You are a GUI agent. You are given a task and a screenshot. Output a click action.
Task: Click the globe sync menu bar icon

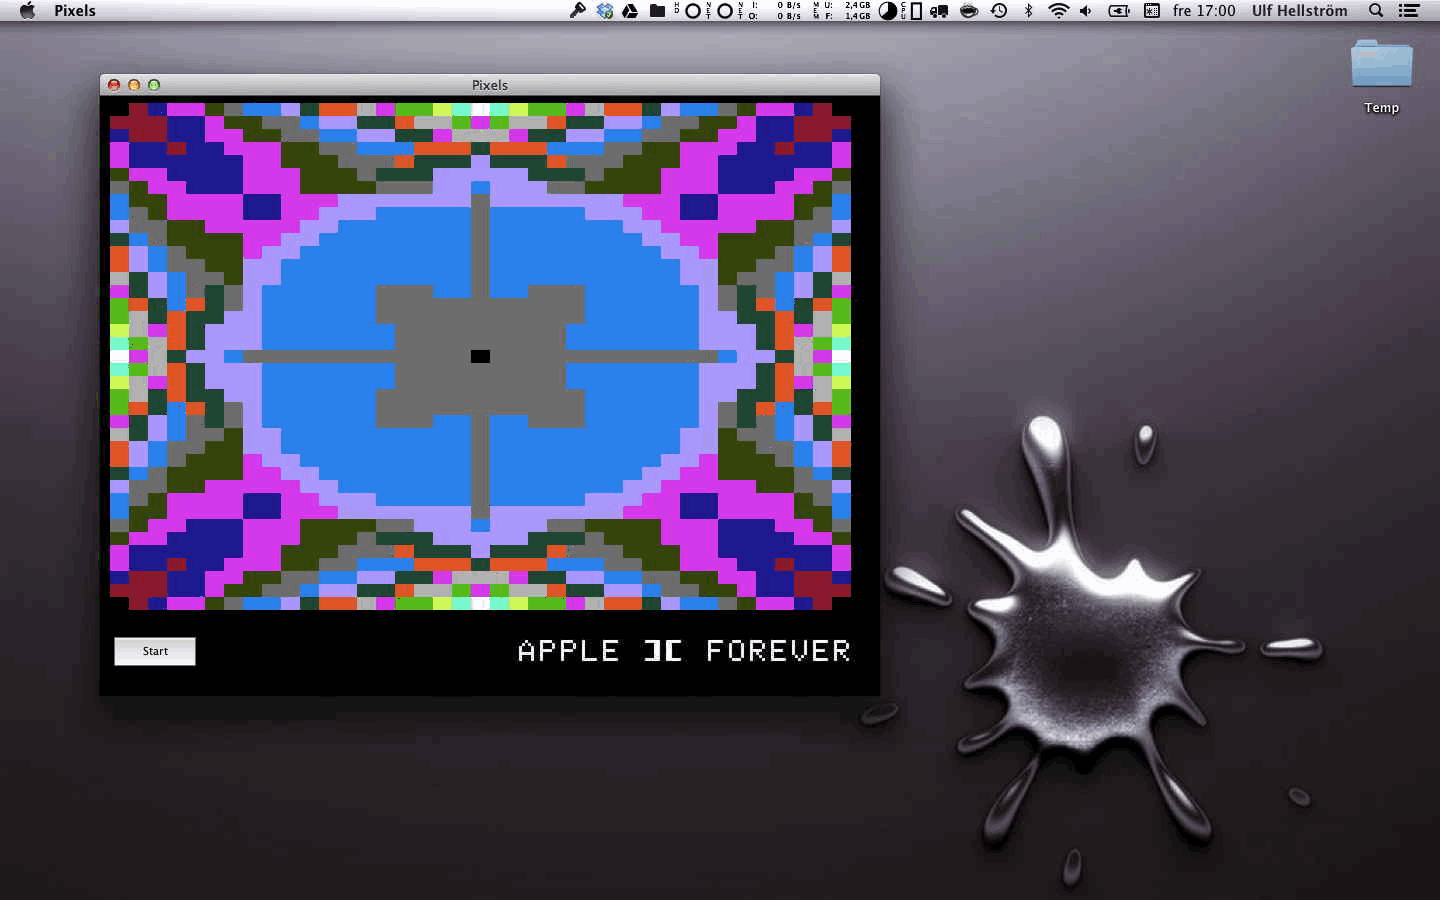coord(605,11)
